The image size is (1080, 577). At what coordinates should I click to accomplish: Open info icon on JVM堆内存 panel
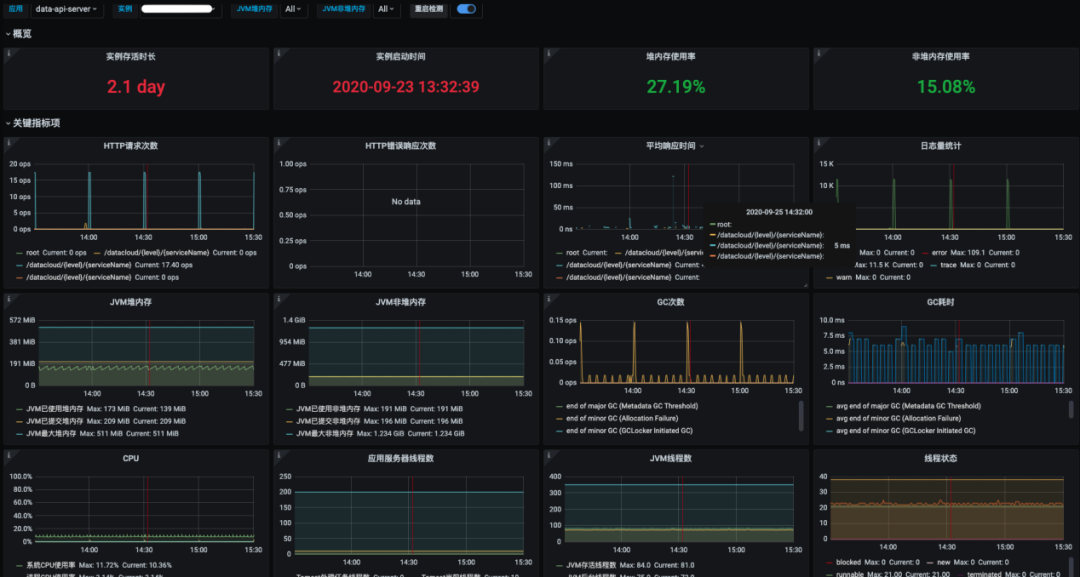(8, 299)
